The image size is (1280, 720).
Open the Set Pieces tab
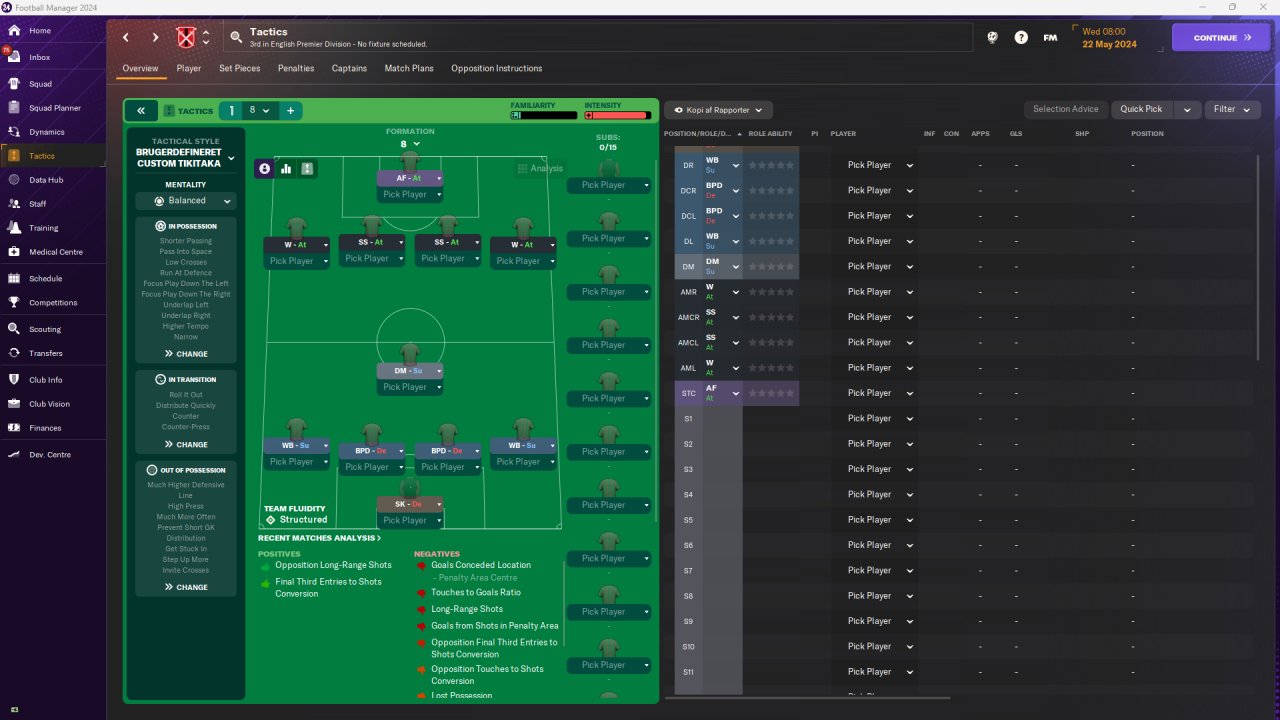(240, 68)
